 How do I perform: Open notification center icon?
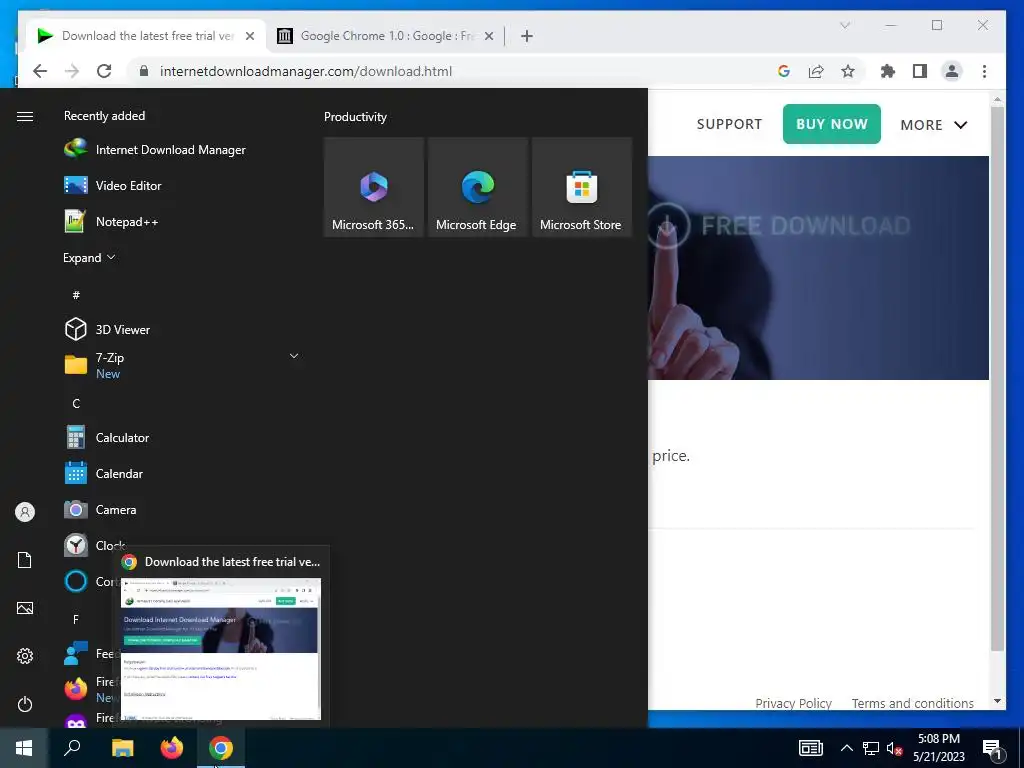pyautogui.click(x=993, y=749)
